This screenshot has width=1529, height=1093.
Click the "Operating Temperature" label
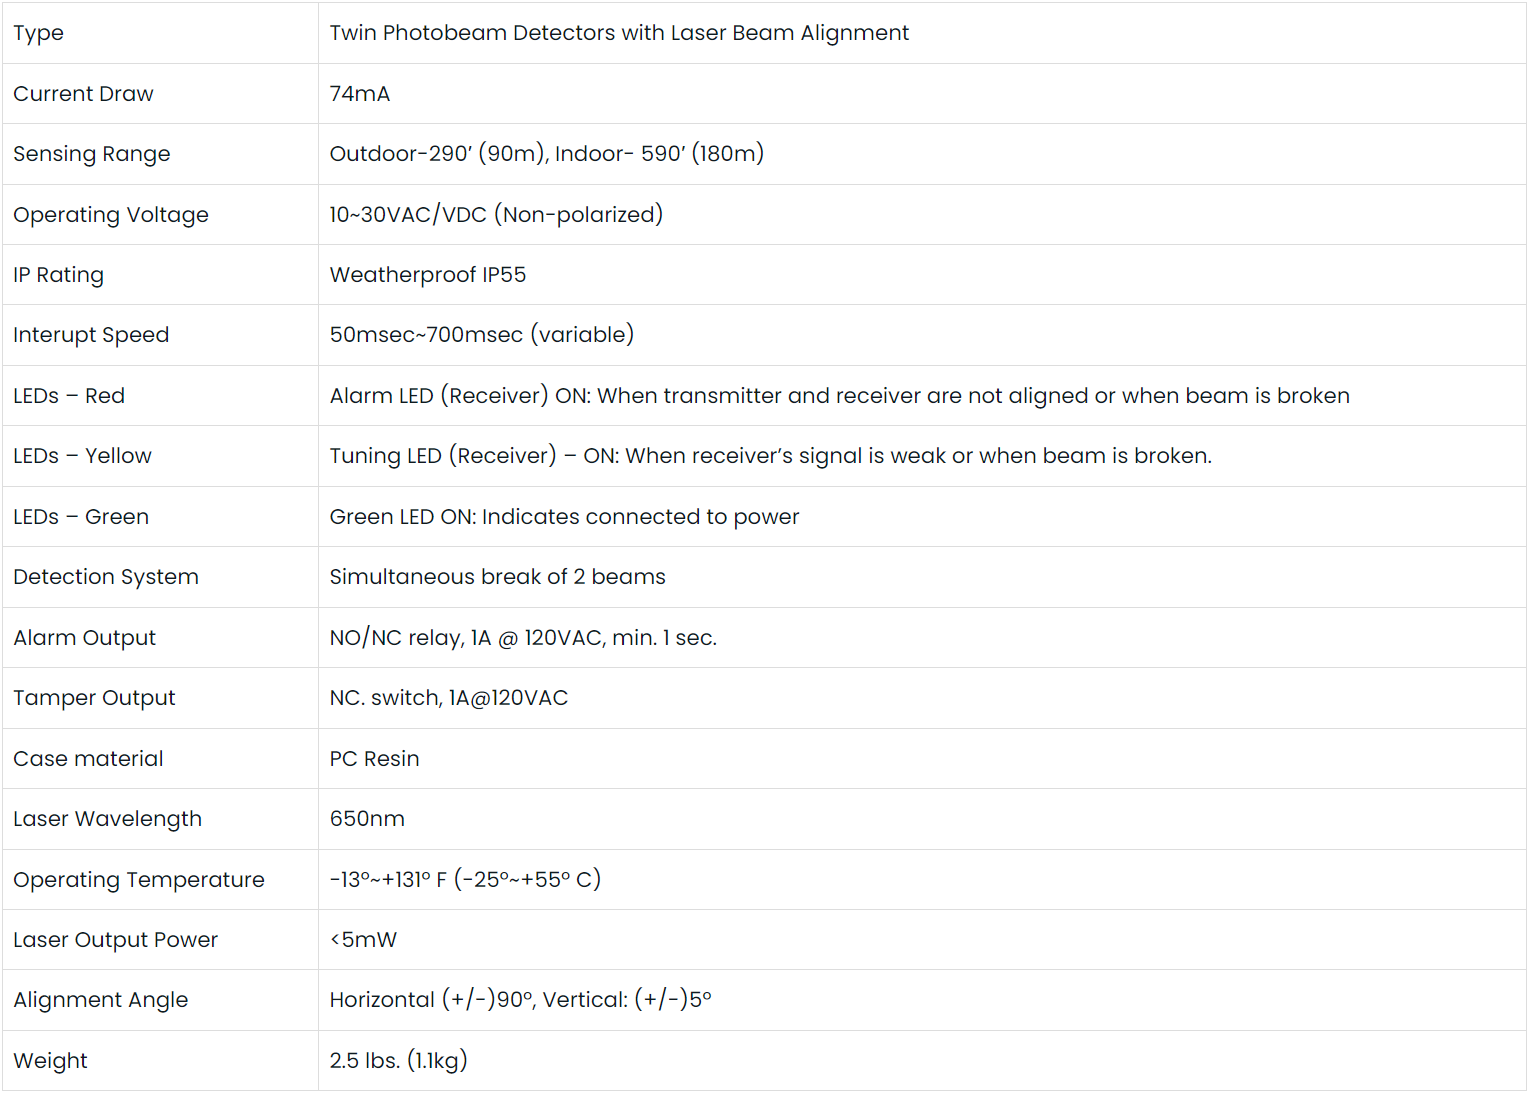(139, 880)
